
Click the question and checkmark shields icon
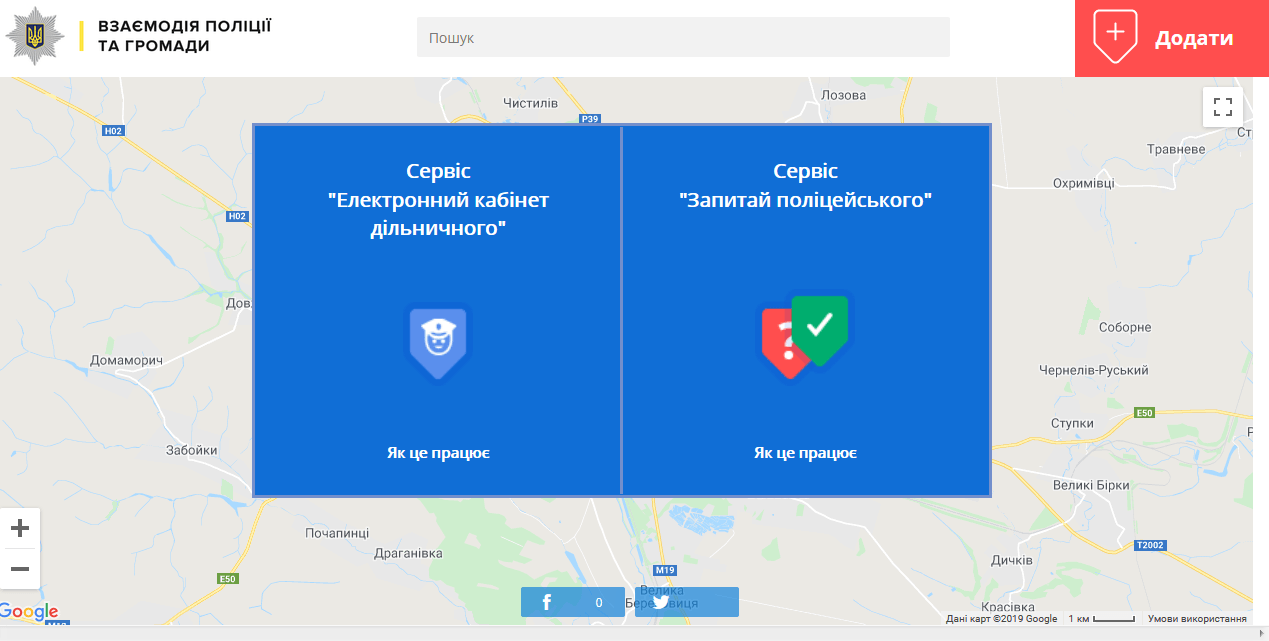tap(804, 335)
